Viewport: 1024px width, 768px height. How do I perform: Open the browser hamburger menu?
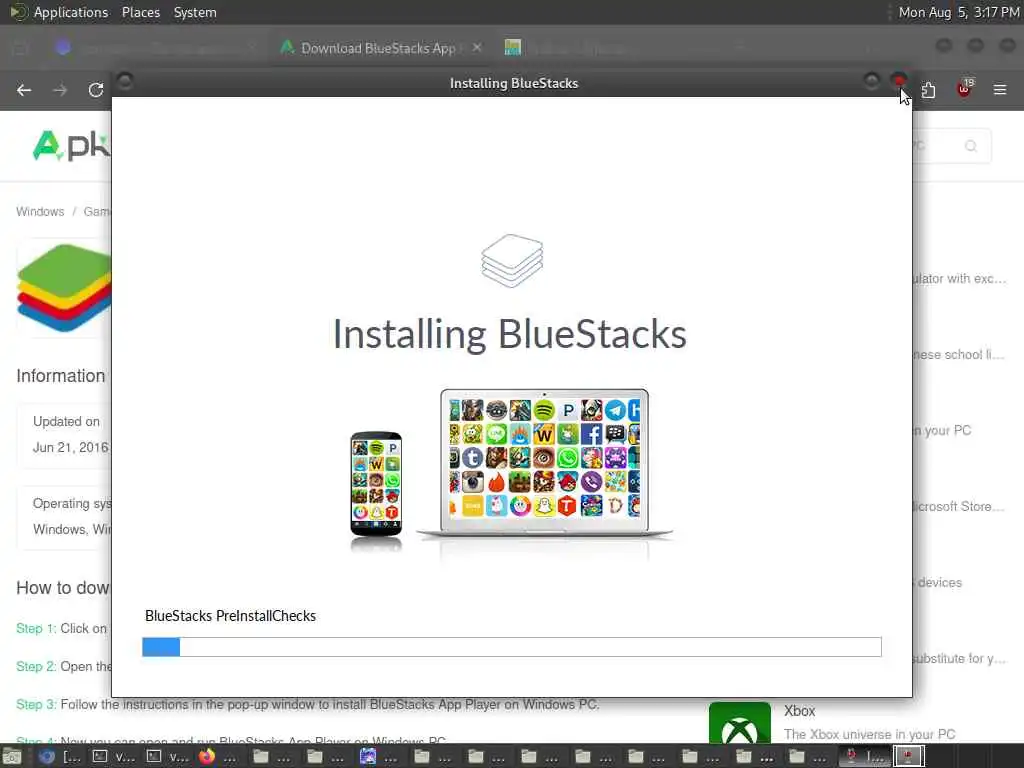click(x=1000, y=89)
